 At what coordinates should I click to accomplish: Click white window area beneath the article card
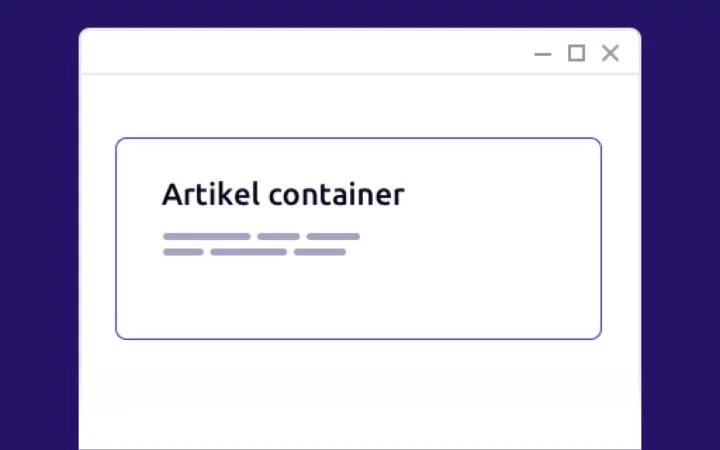point(358,395)
